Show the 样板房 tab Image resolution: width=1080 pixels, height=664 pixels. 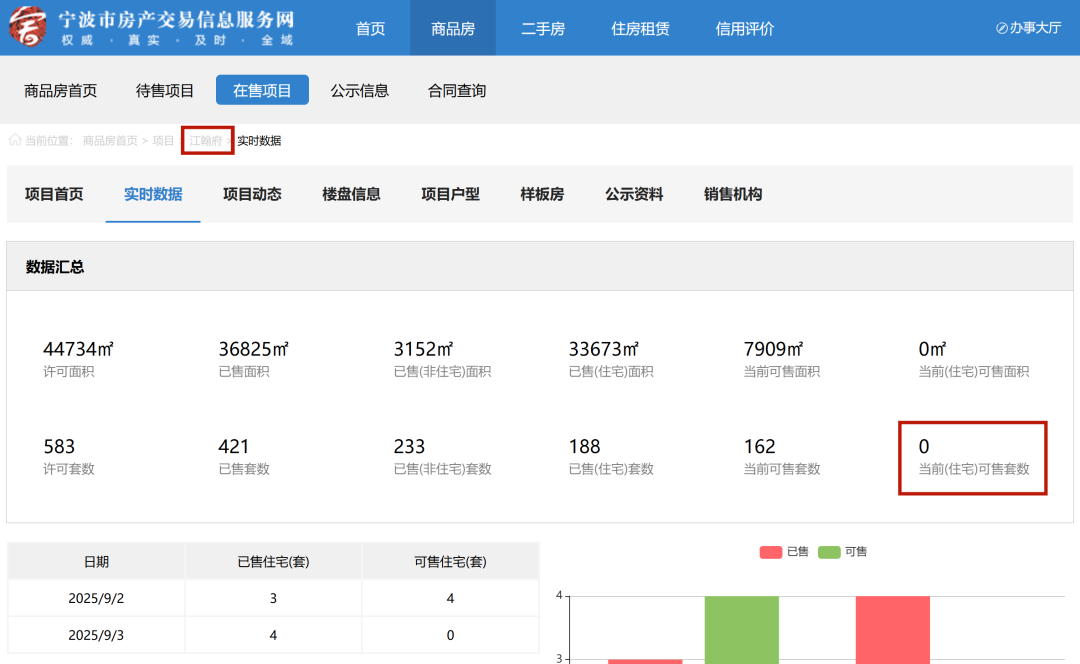point(542,194)
